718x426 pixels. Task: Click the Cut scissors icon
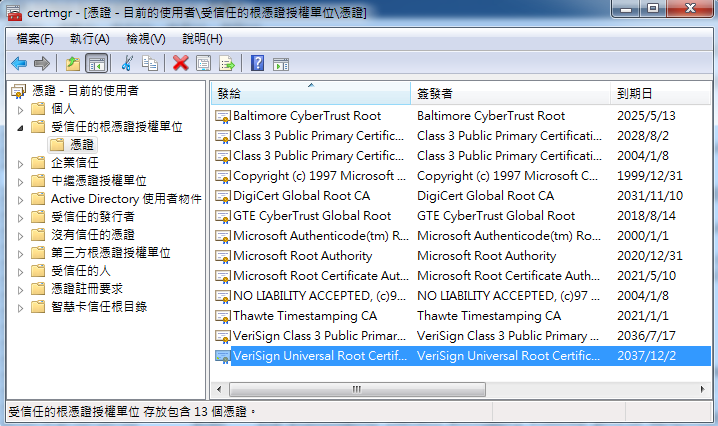(x=127, y=63)
